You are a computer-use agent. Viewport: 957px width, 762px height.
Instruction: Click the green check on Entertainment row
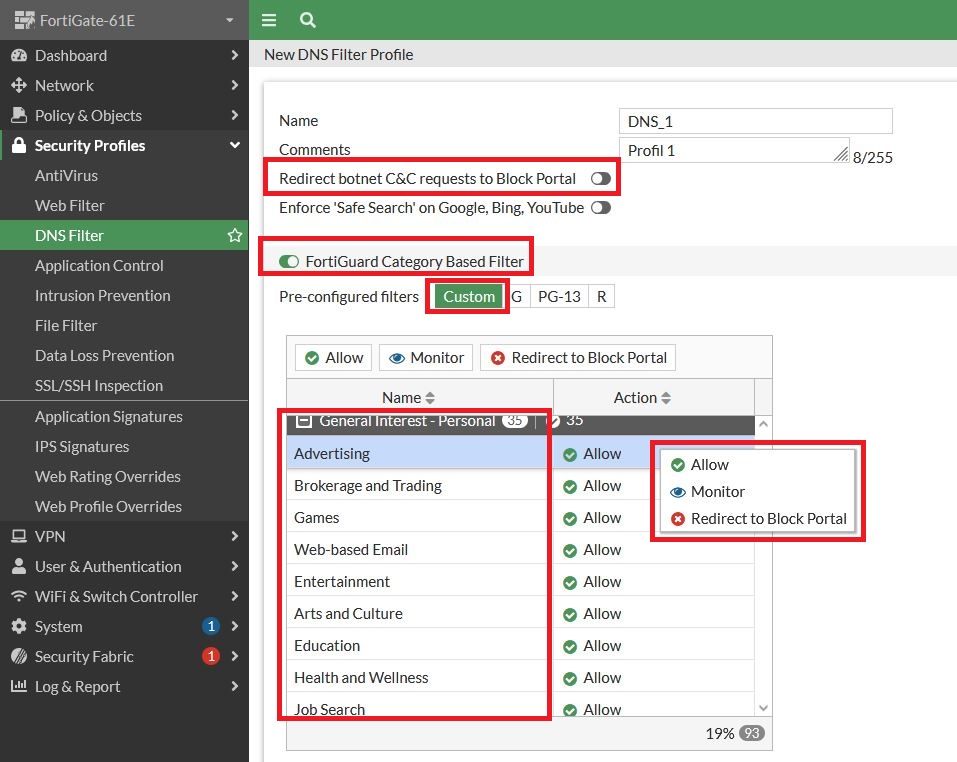coord(570,583)
